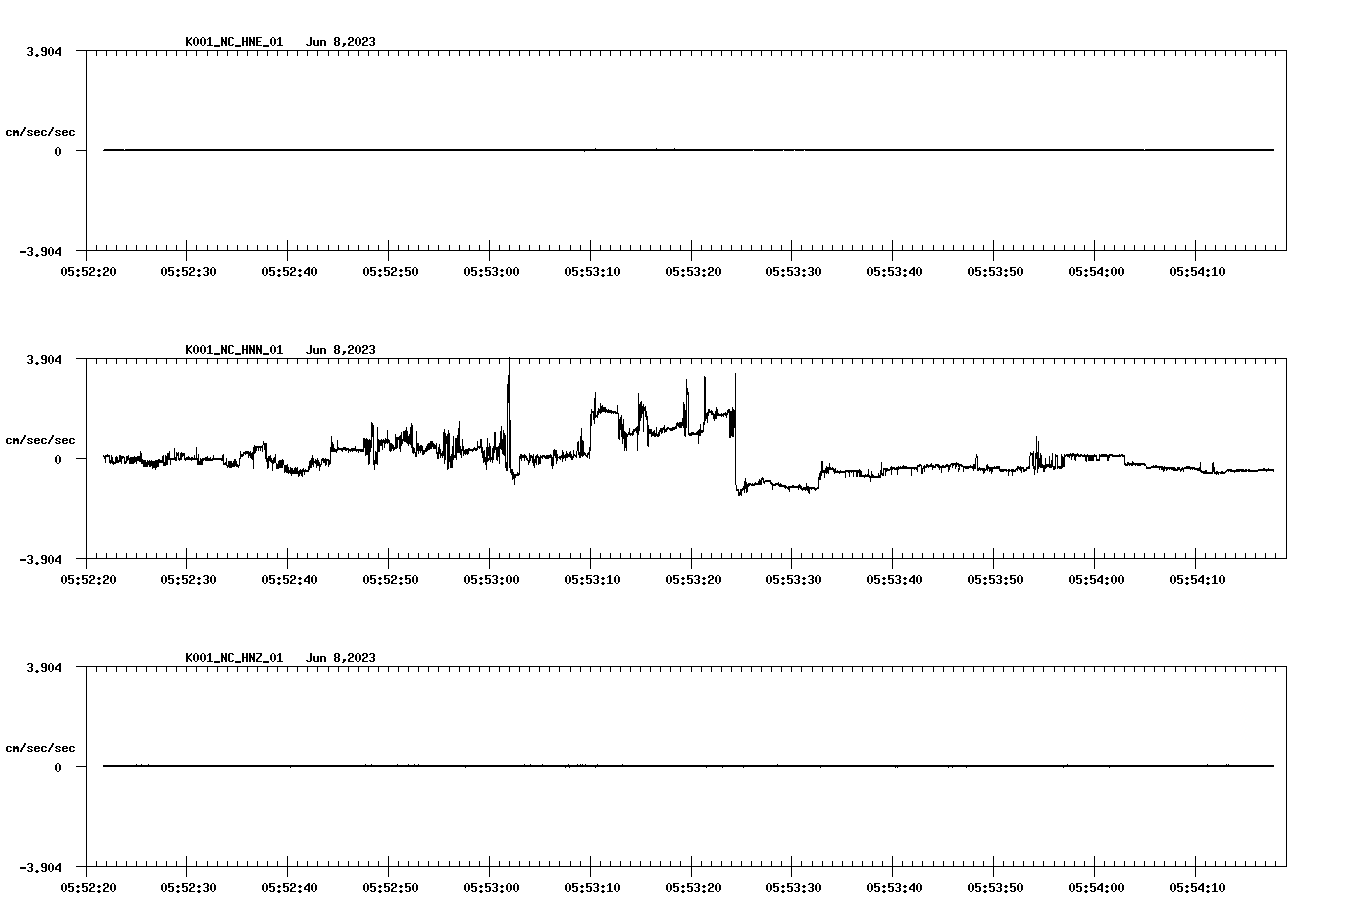Screen dimensions: 1358x924
Task: Click the 05:54:10 tick on bottom axis
Action: pyautogui.click(x=1198, y=886)
